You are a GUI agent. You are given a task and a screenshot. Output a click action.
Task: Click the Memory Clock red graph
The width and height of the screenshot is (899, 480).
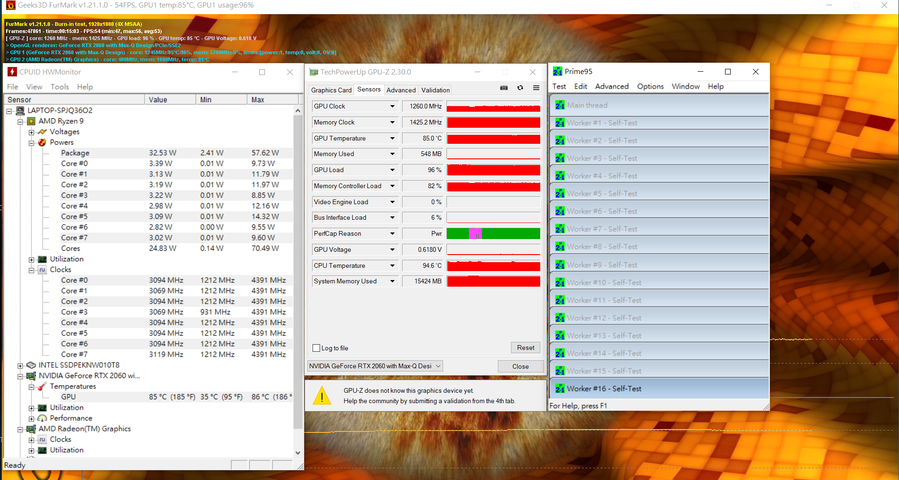point(493,122)
